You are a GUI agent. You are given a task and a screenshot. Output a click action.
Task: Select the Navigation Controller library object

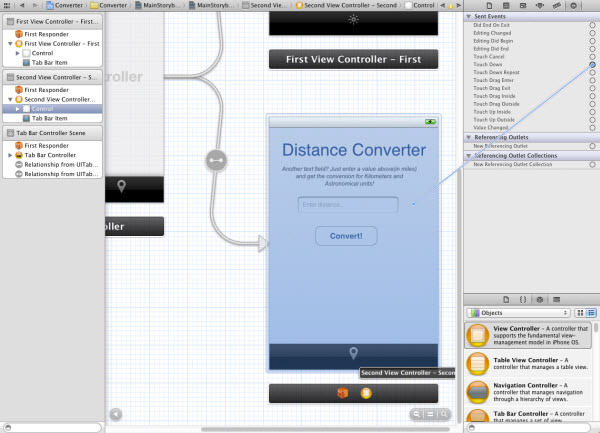click(x=528, y=392)
